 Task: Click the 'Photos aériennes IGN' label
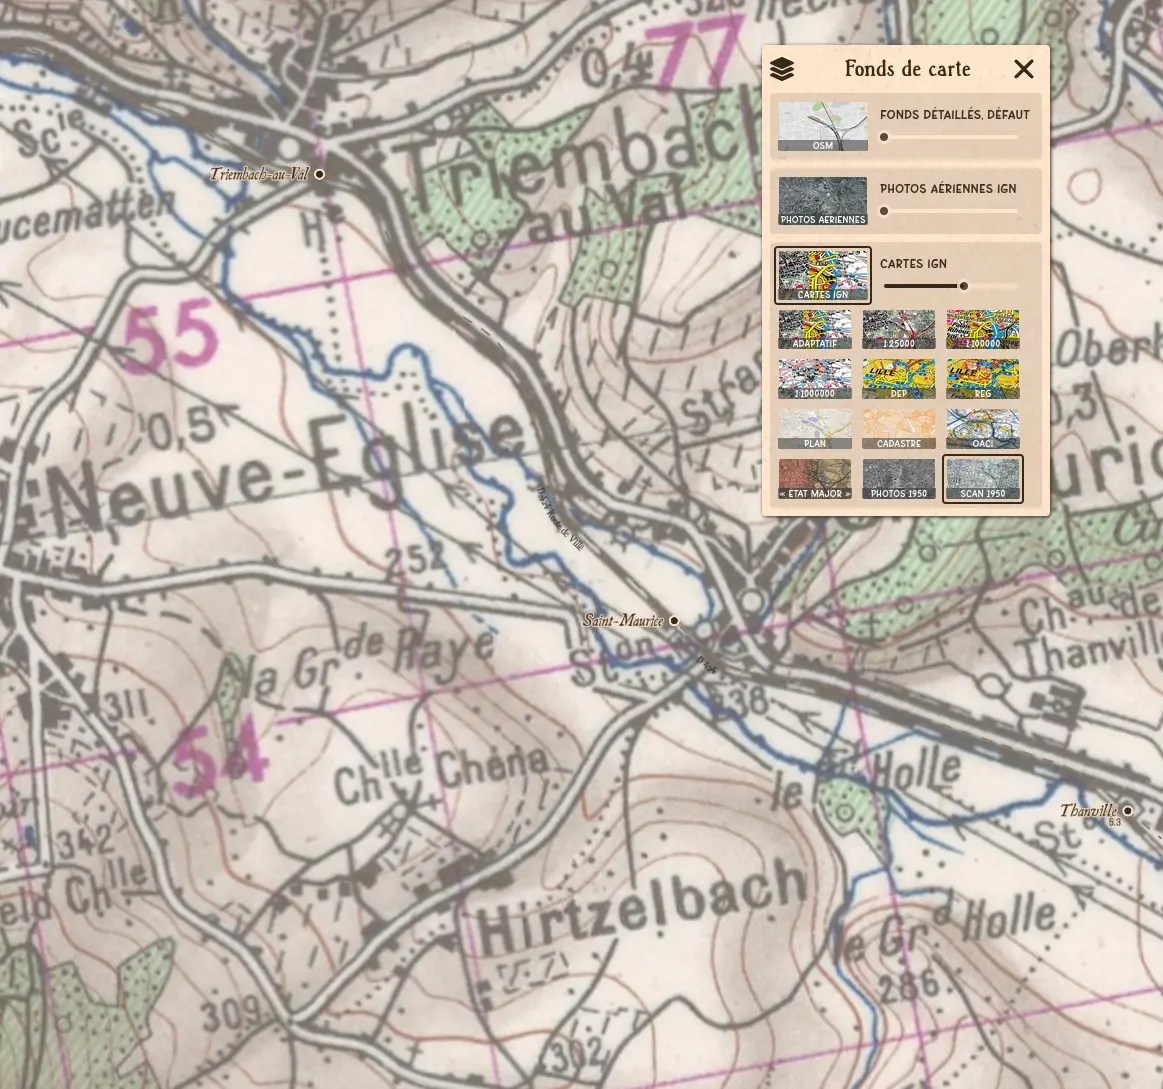(x=948, y=189)
